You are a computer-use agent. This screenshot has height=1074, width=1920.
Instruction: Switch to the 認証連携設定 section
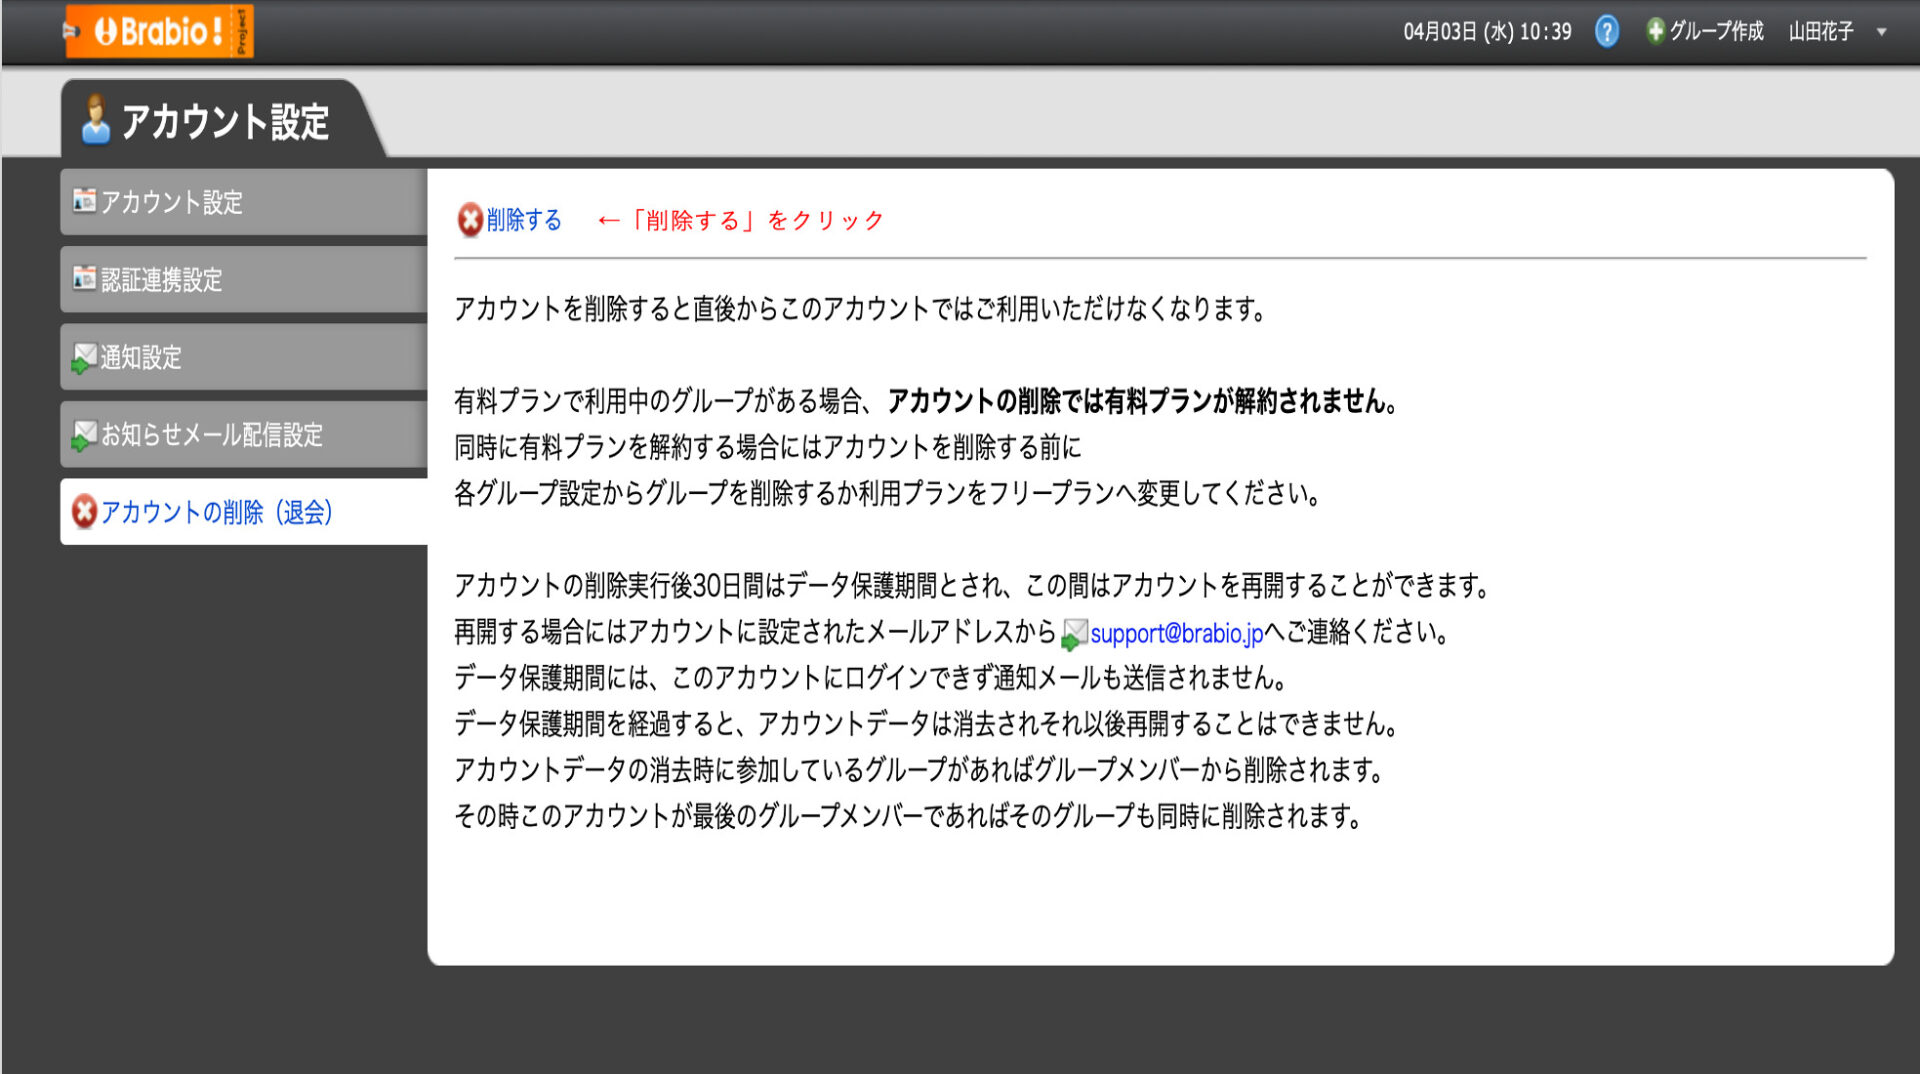point(163,280)
